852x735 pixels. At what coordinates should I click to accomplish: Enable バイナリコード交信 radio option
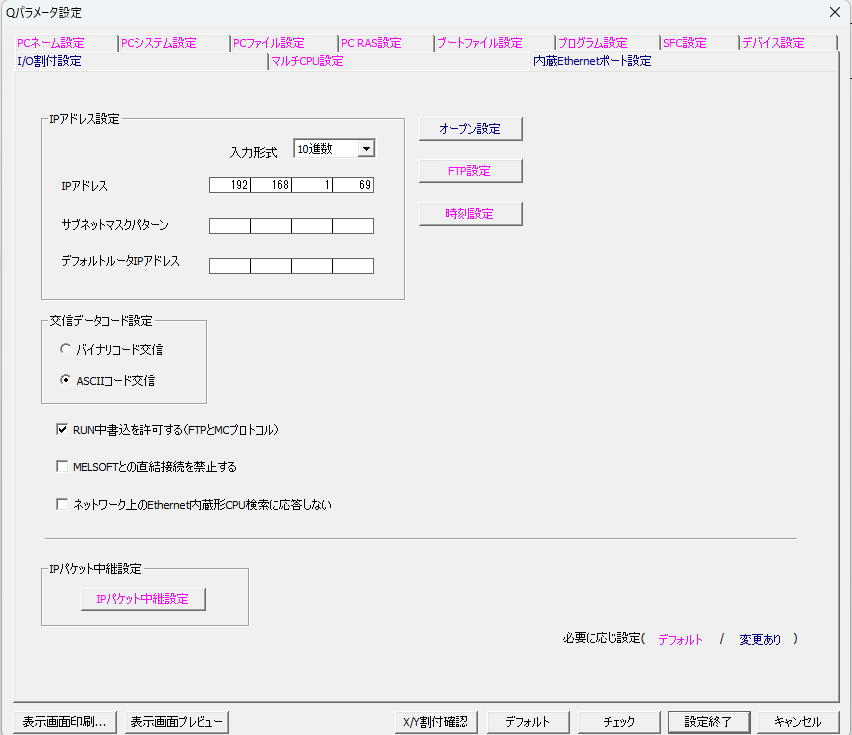click(66, 350)
